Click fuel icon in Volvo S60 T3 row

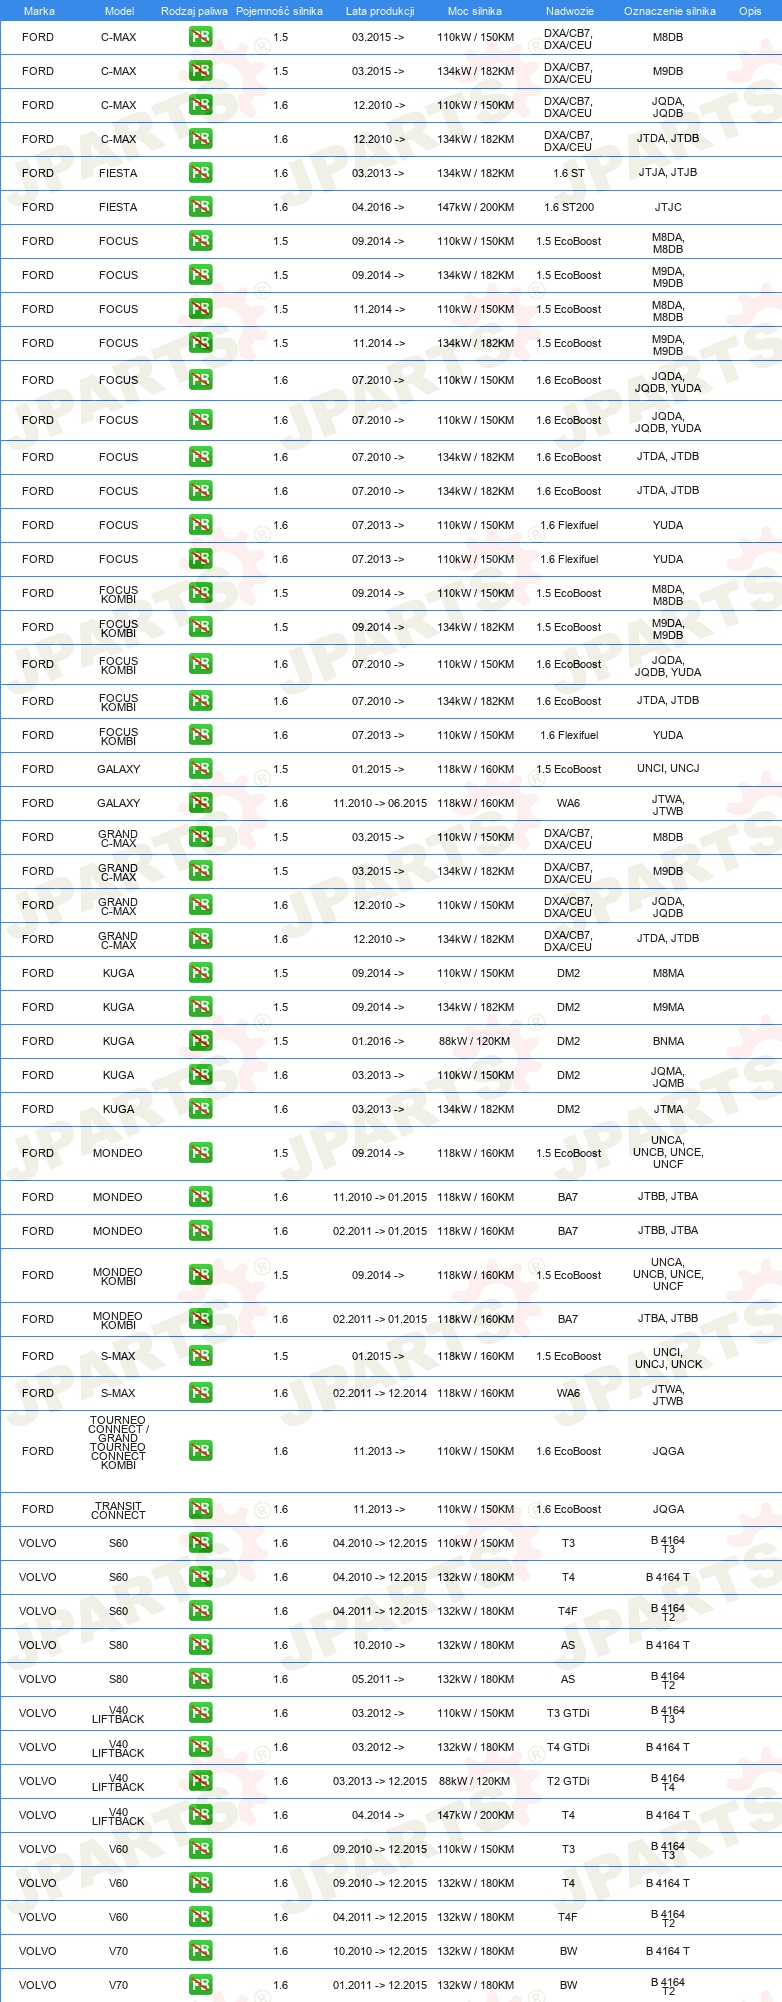[200, 1543]
